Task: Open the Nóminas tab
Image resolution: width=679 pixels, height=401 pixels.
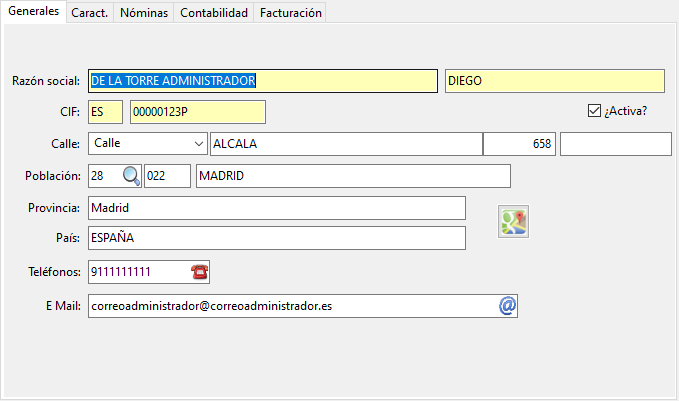Action: click(143, 13)
